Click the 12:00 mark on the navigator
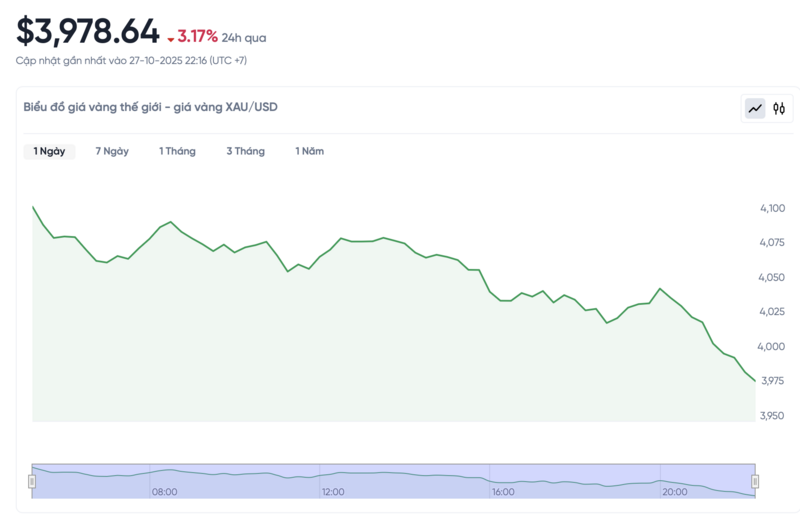 (x=333, y=491)
